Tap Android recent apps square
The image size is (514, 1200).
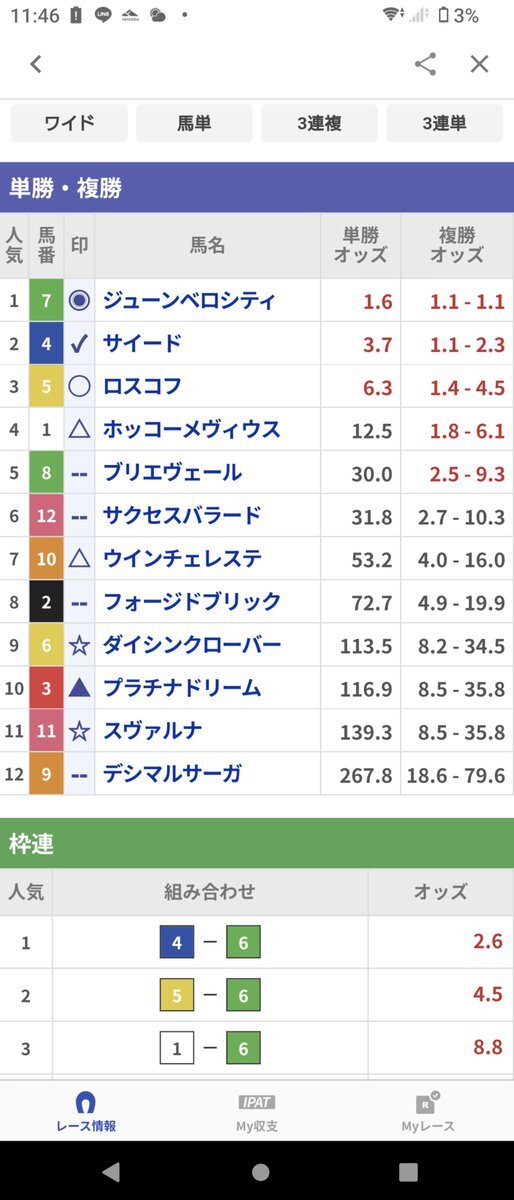click(408, 1171)
